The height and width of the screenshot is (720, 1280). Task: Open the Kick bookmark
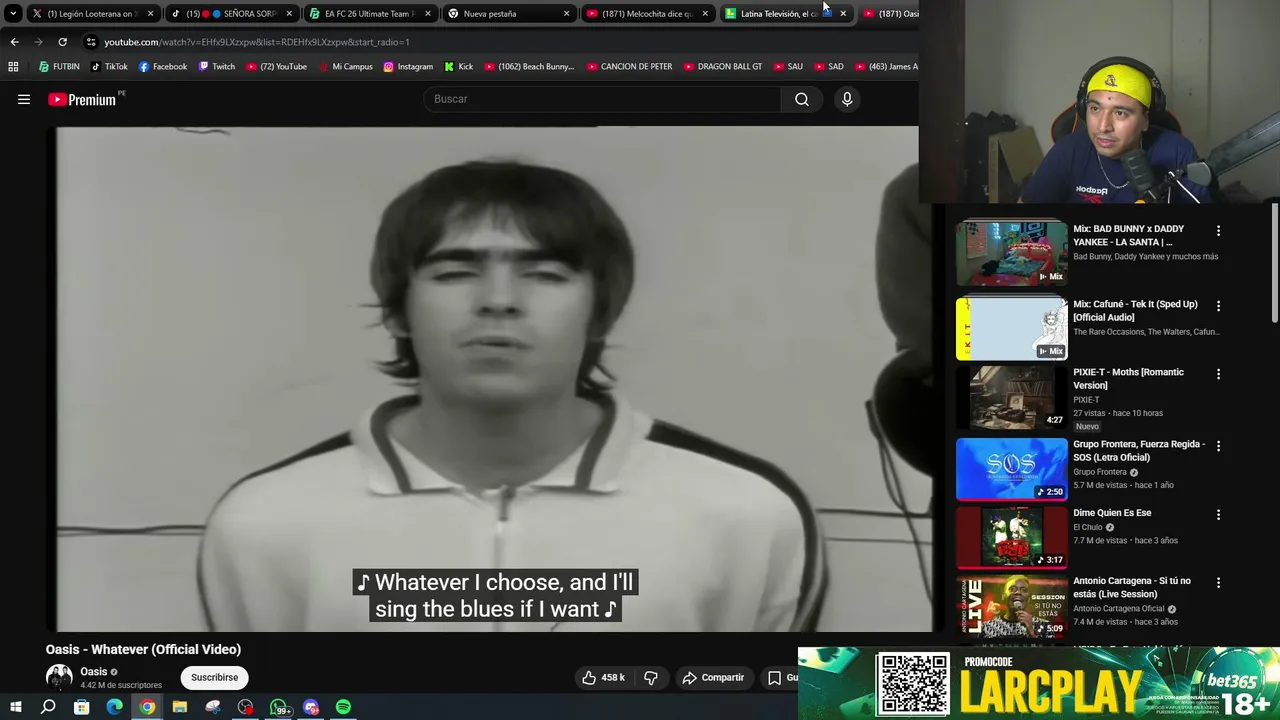click(458, 67)
